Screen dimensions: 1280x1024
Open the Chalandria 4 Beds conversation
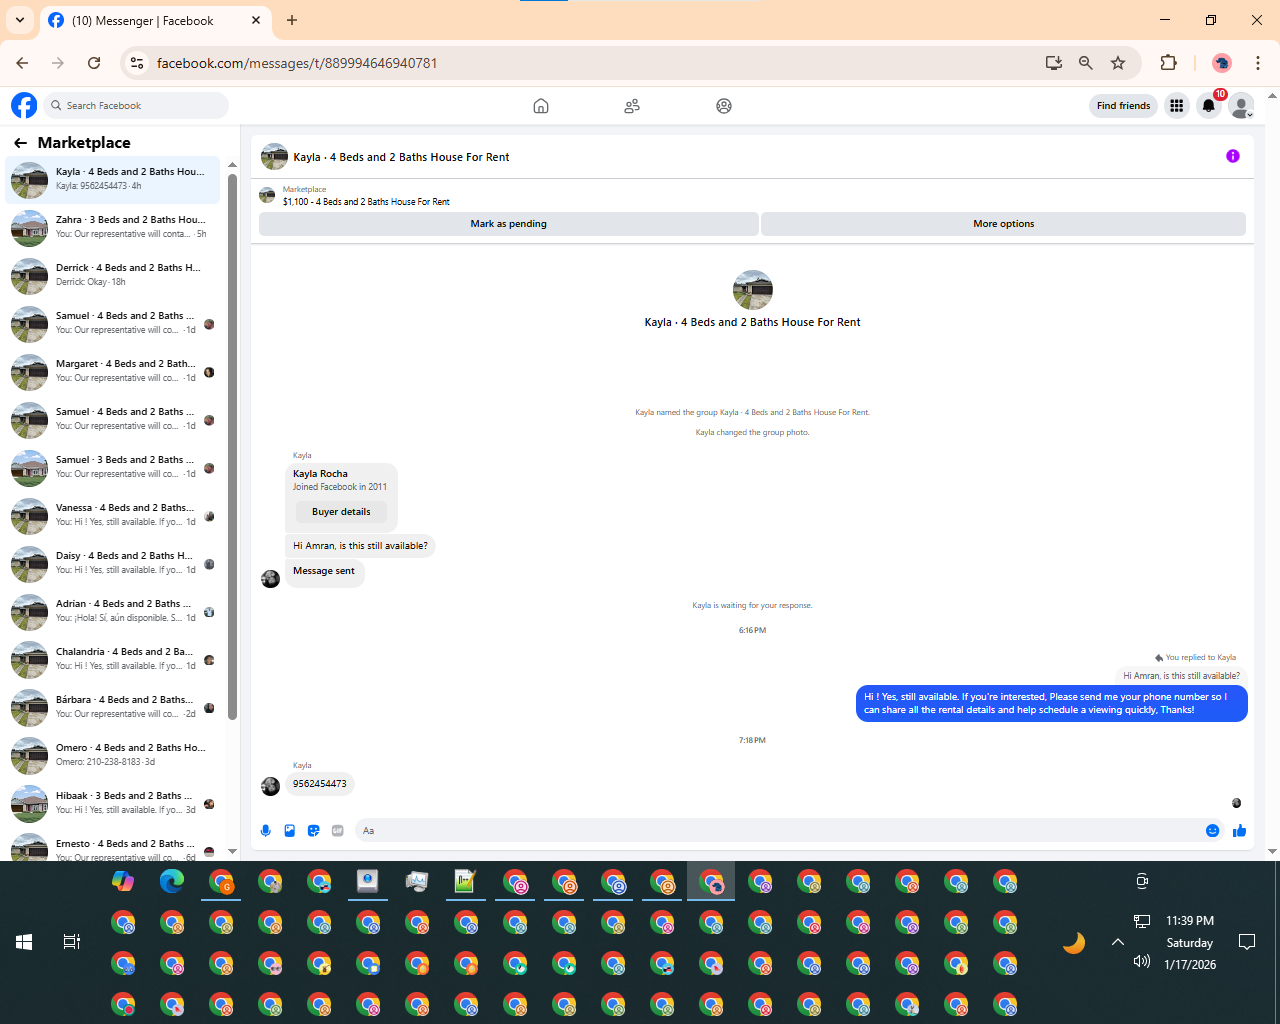click(x=112, y=659)
